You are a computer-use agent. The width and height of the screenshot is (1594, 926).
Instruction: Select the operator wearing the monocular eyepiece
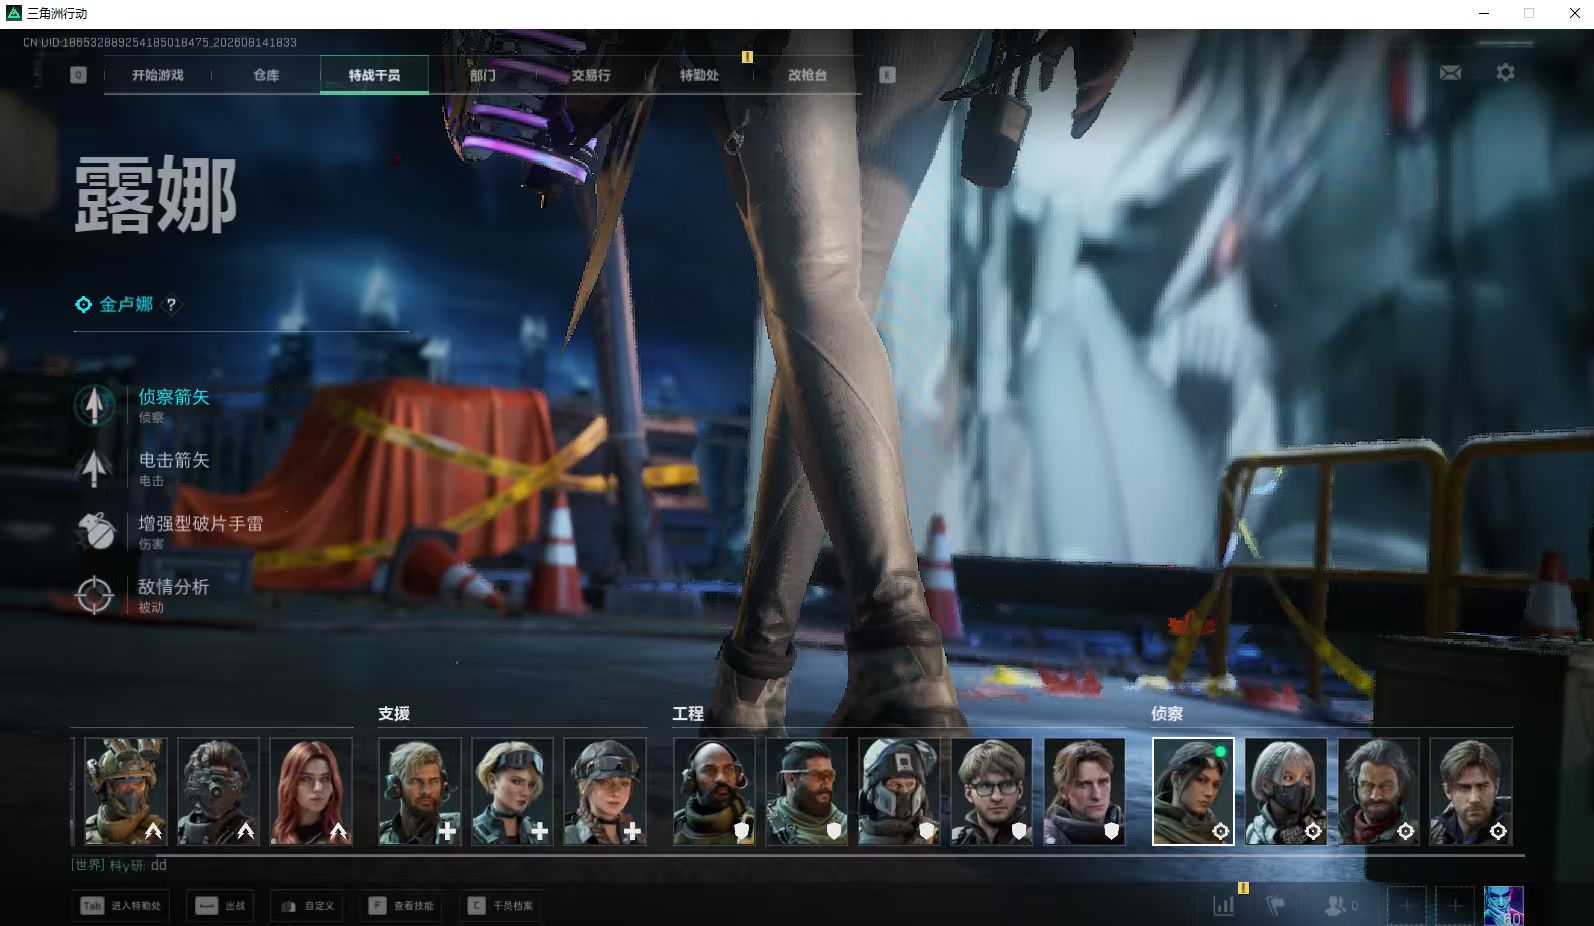pyautogui.click(x=218, y=792)
